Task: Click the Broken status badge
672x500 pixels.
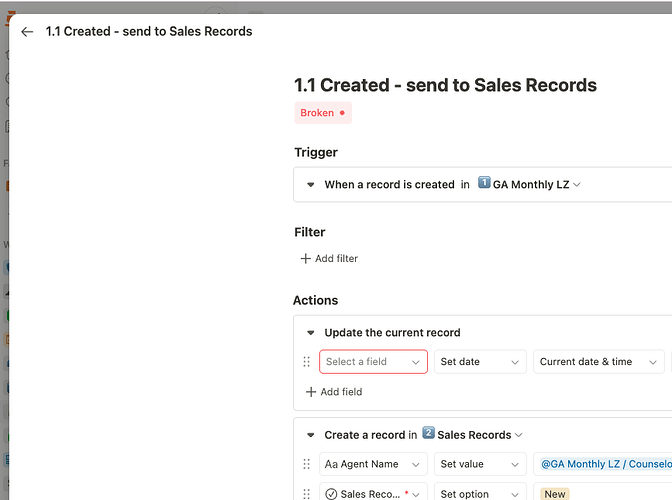Action: [322, 113]
